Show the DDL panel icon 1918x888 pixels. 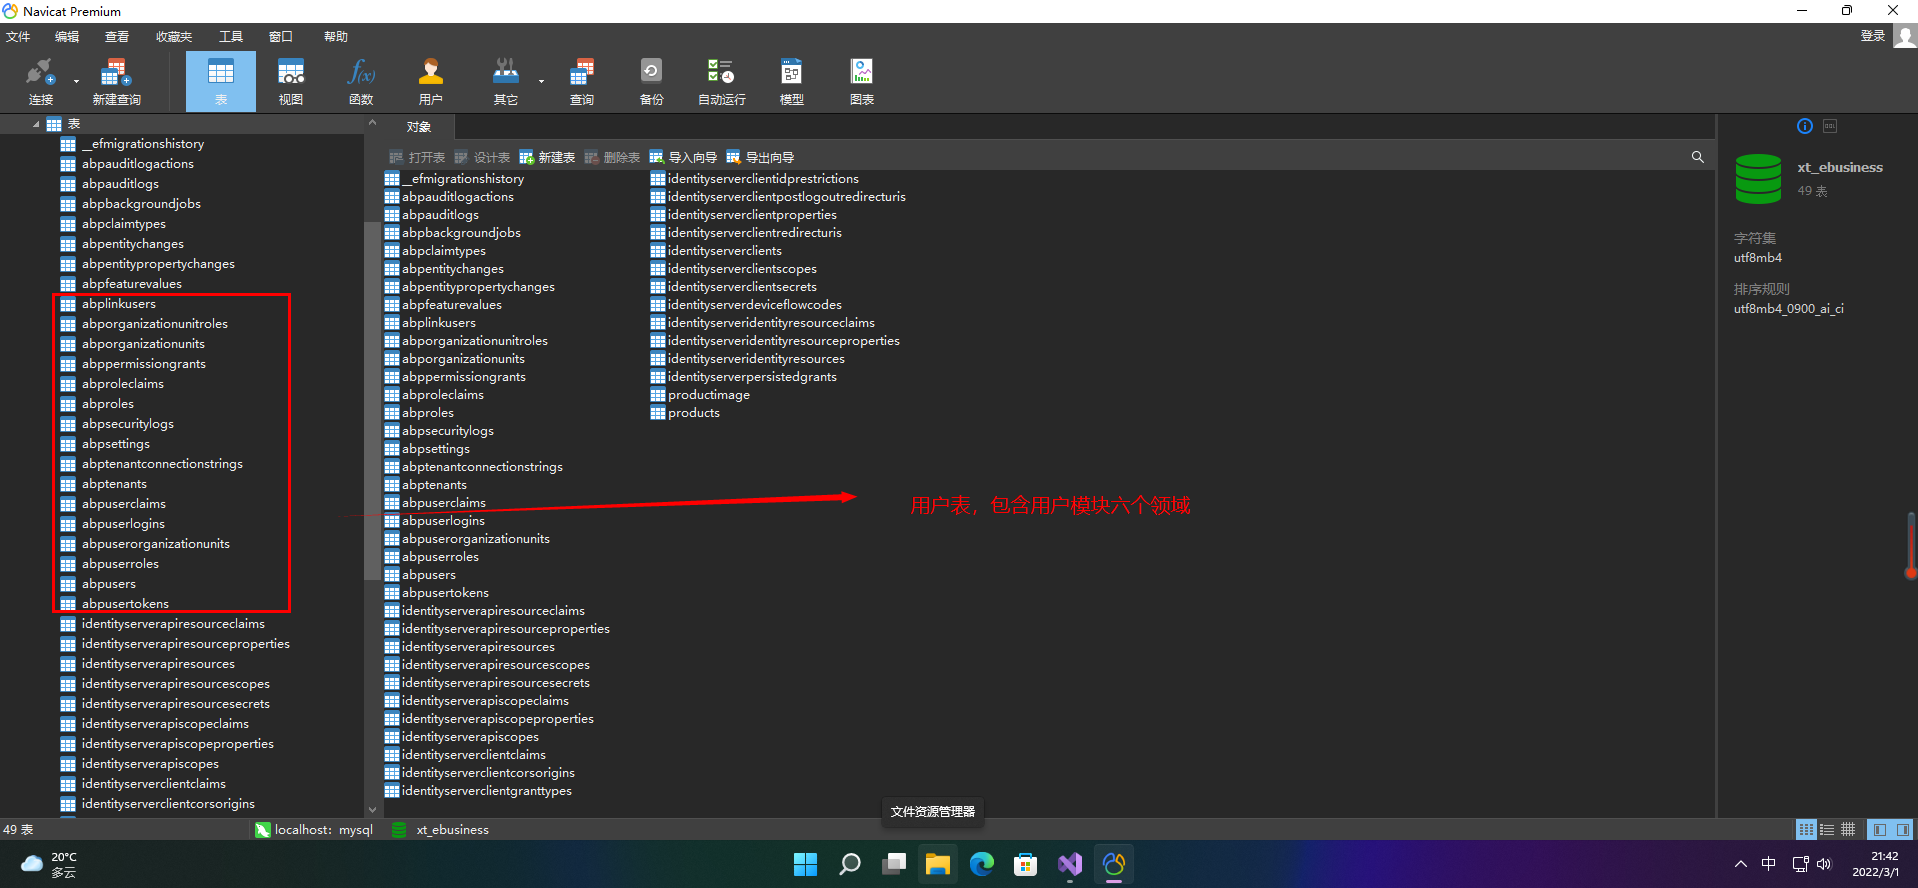pyautogui.click(x=1830, y=126)
